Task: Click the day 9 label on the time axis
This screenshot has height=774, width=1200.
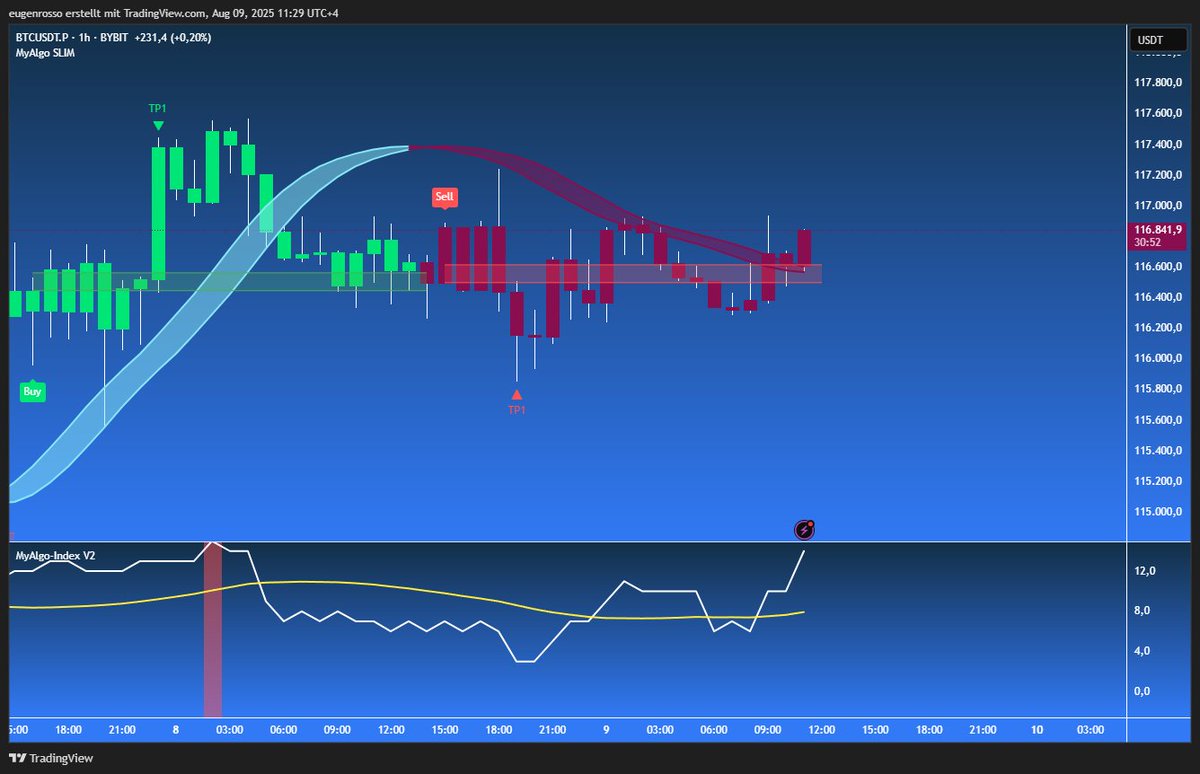Action: pyautogui.click(x=606, y=730)
